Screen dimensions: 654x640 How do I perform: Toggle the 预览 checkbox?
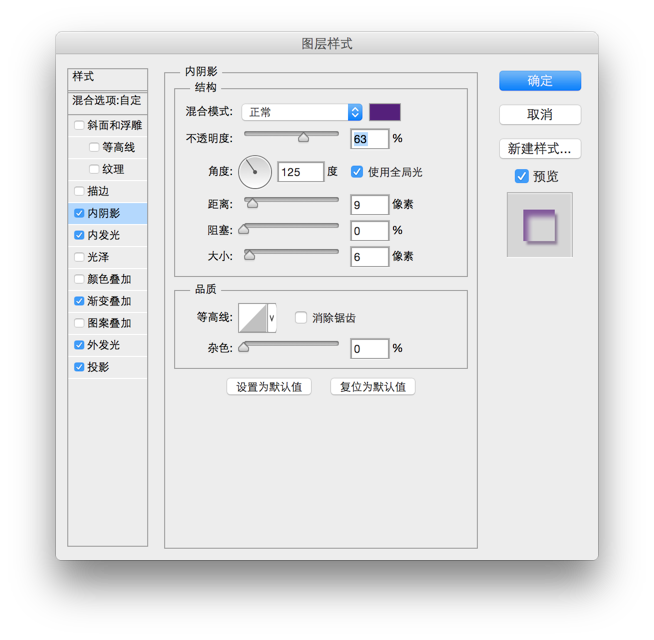(x=521, y=176)
